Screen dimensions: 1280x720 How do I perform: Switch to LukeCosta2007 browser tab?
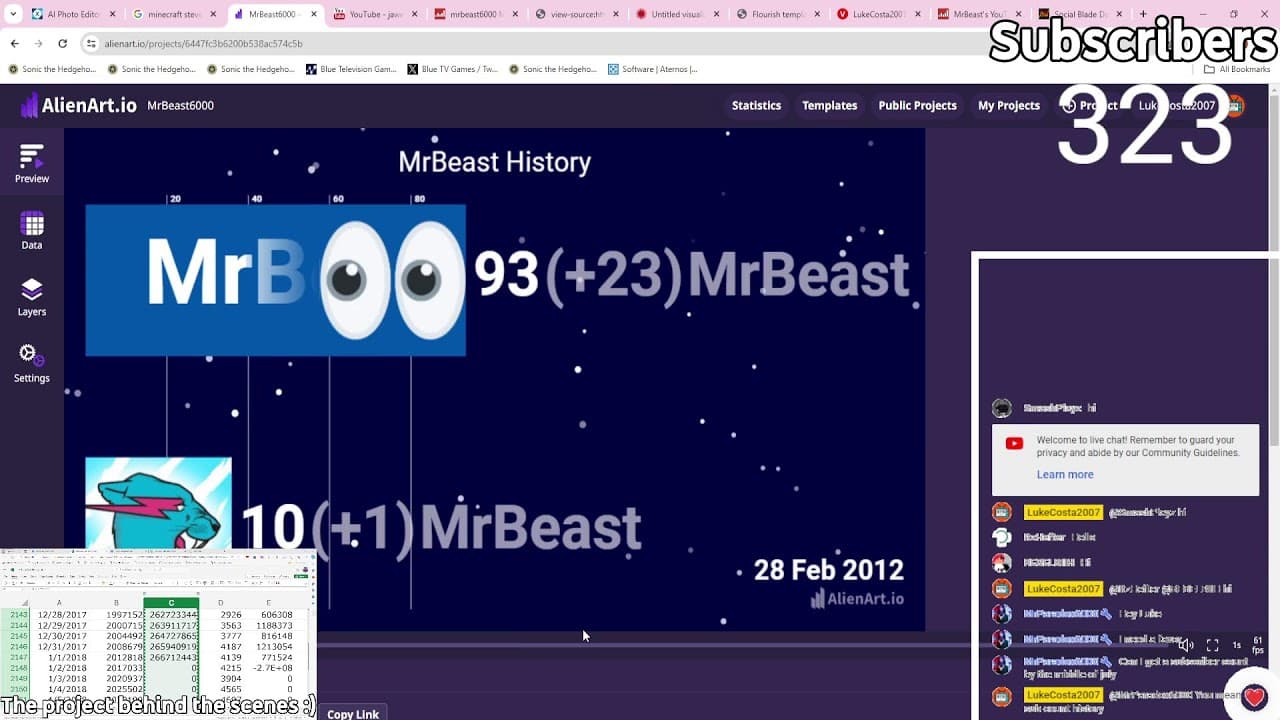coord(881,14)
